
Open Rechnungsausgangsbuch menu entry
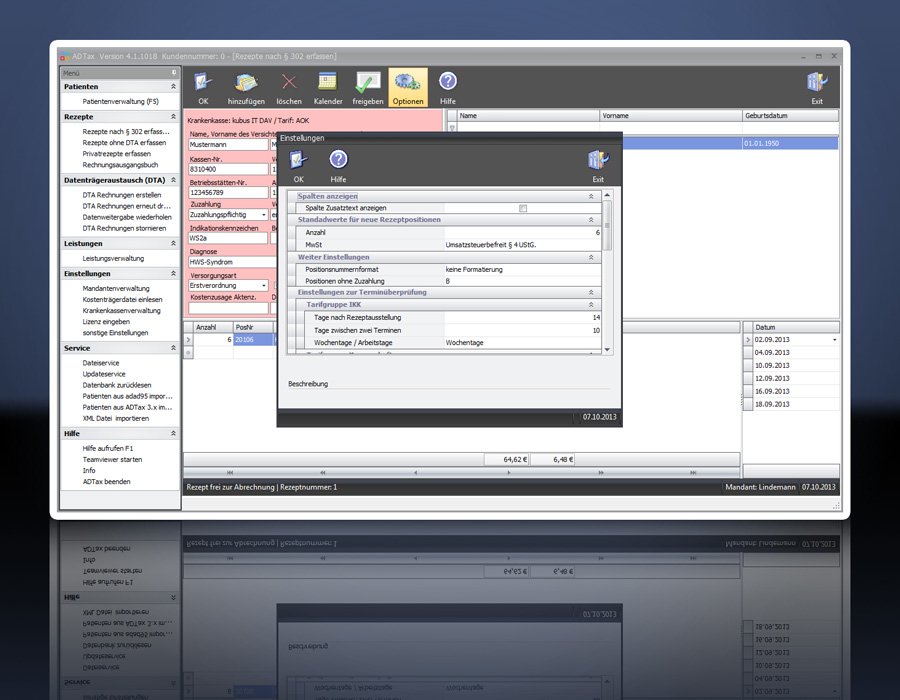[x=120, y=165]
